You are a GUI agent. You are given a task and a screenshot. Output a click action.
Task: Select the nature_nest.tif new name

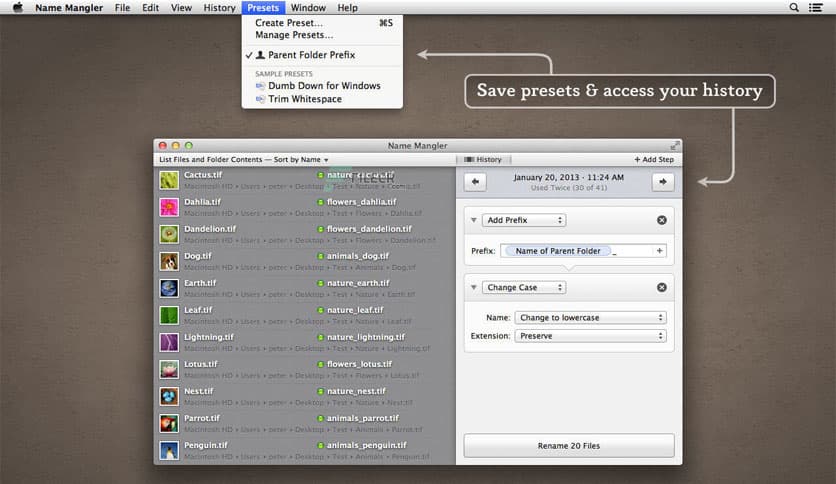point(356,391)
